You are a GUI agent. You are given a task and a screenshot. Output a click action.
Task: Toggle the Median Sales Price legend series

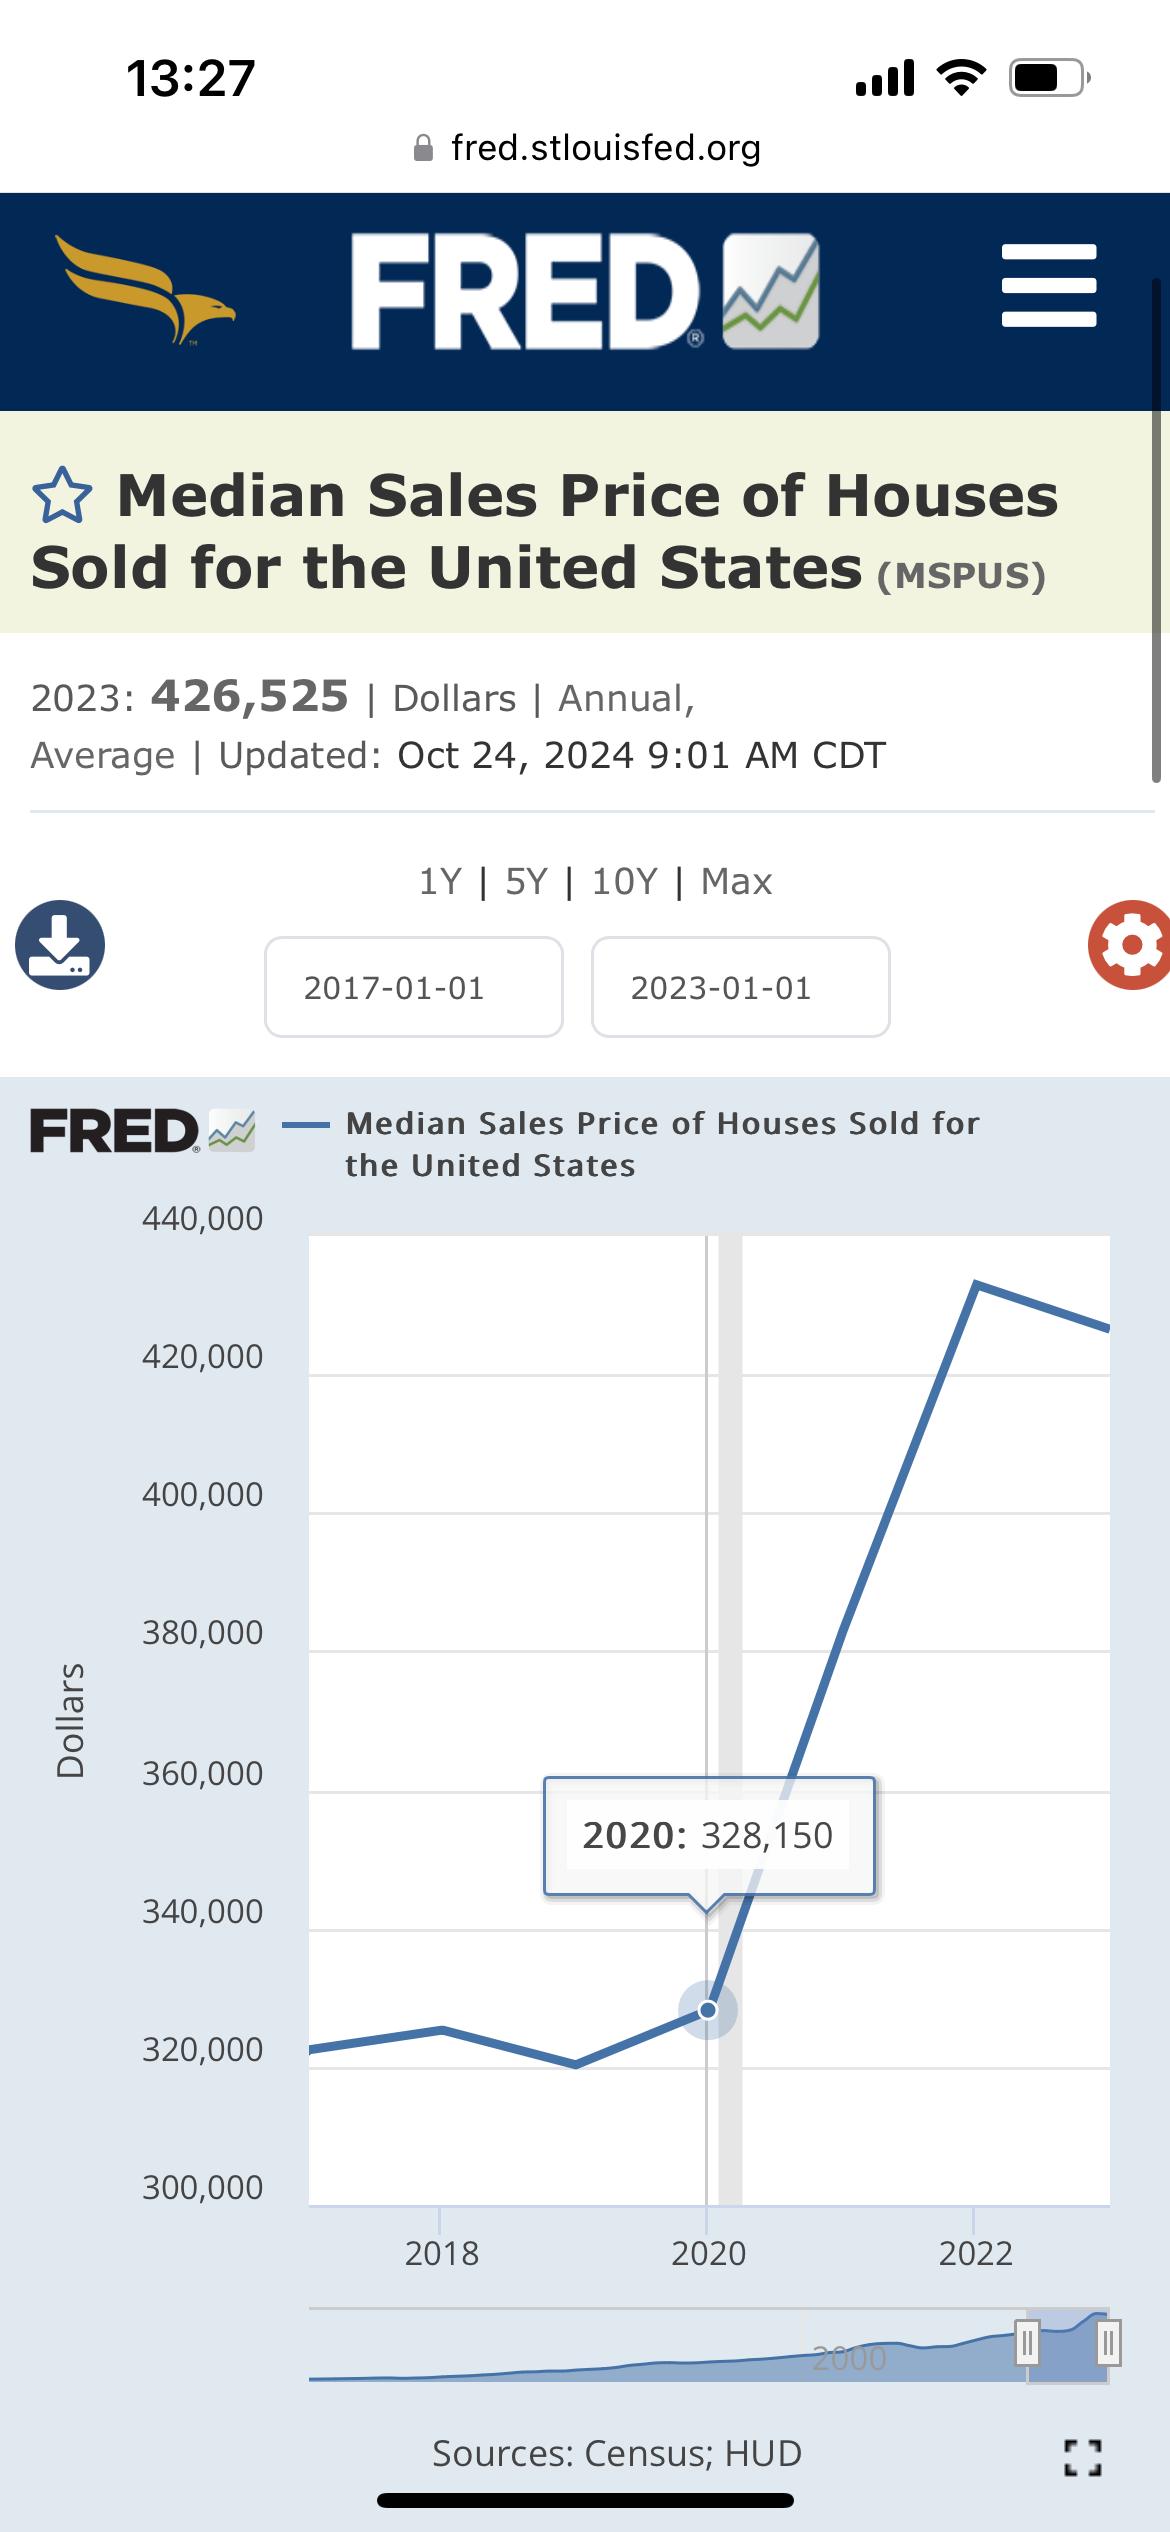coord(660,1144)
